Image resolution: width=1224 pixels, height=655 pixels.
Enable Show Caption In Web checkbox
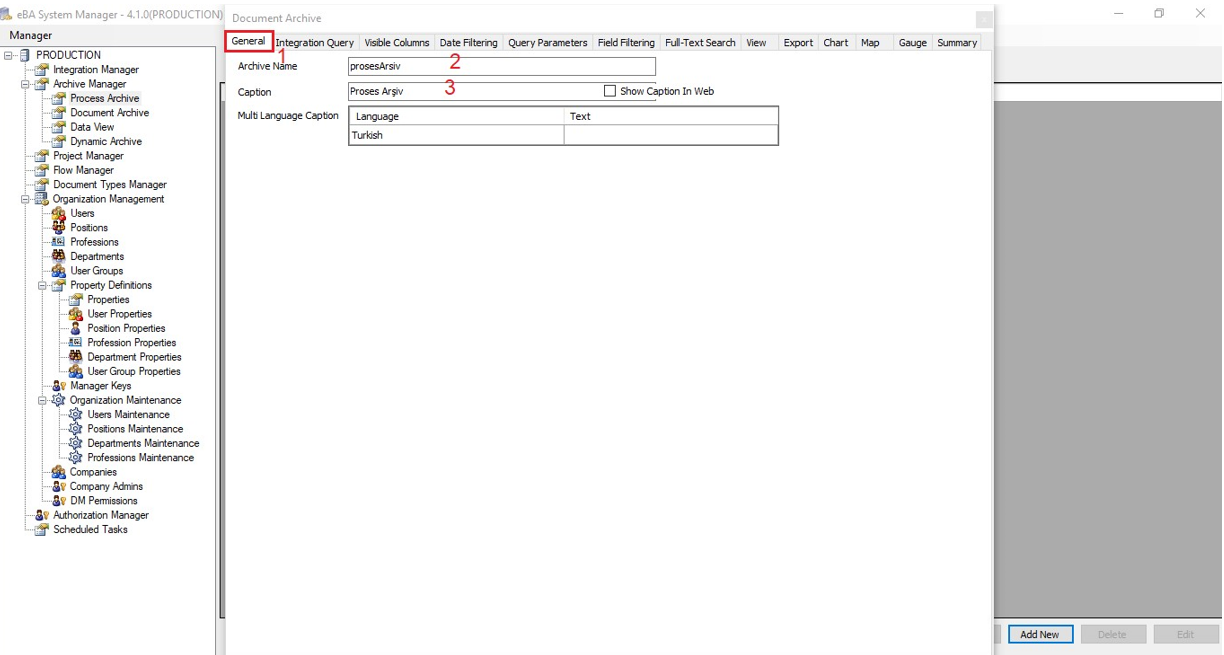[610, 91]
